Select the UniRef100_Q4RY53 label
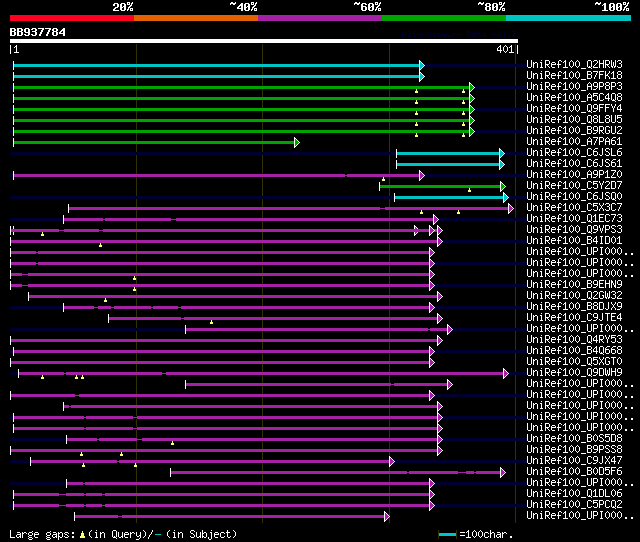The image size is (640, 542). click(x=574, y=340)
